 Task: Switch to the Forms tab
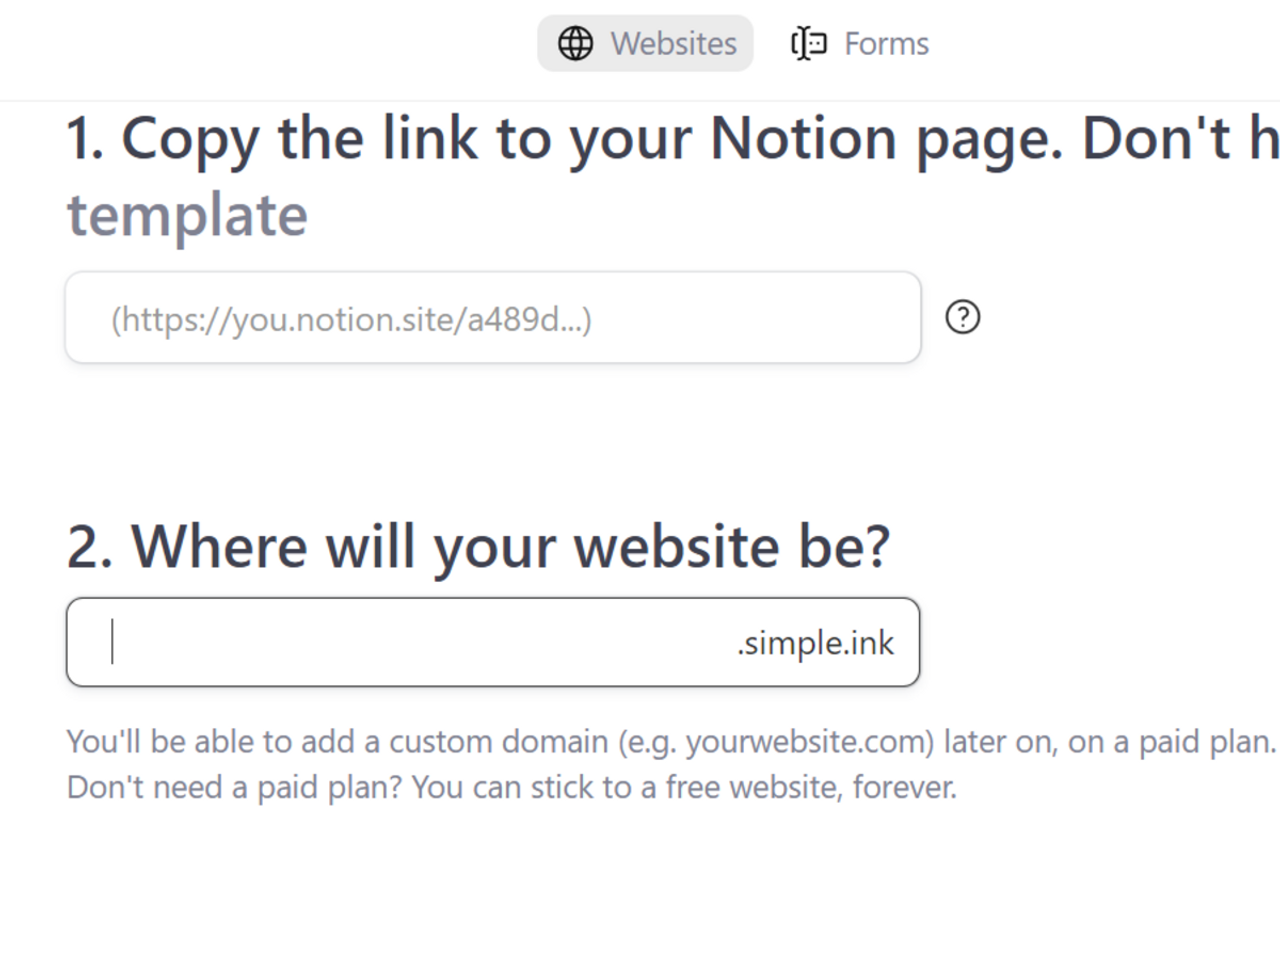pos(885,44)
